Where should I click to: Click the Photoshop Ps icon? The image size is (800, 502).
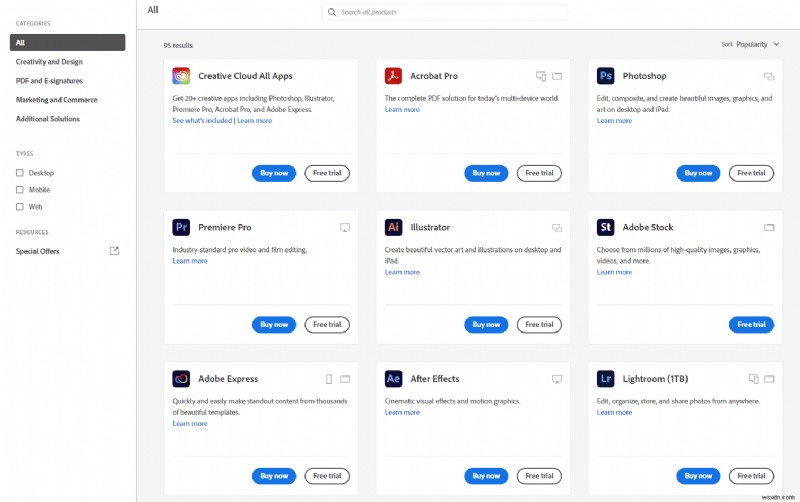pyautogui.click(x=605, y=76)
